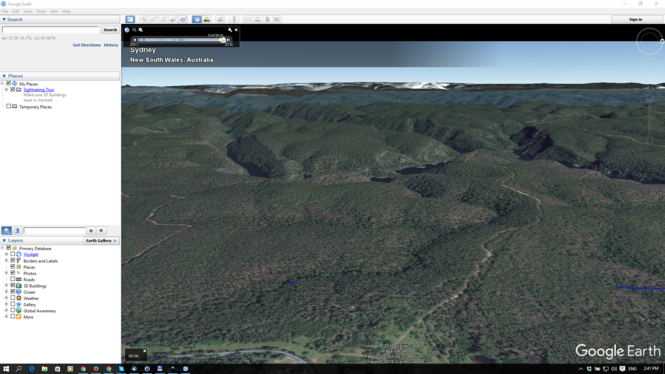Select the Add Path tool

(x=164, y=20)
